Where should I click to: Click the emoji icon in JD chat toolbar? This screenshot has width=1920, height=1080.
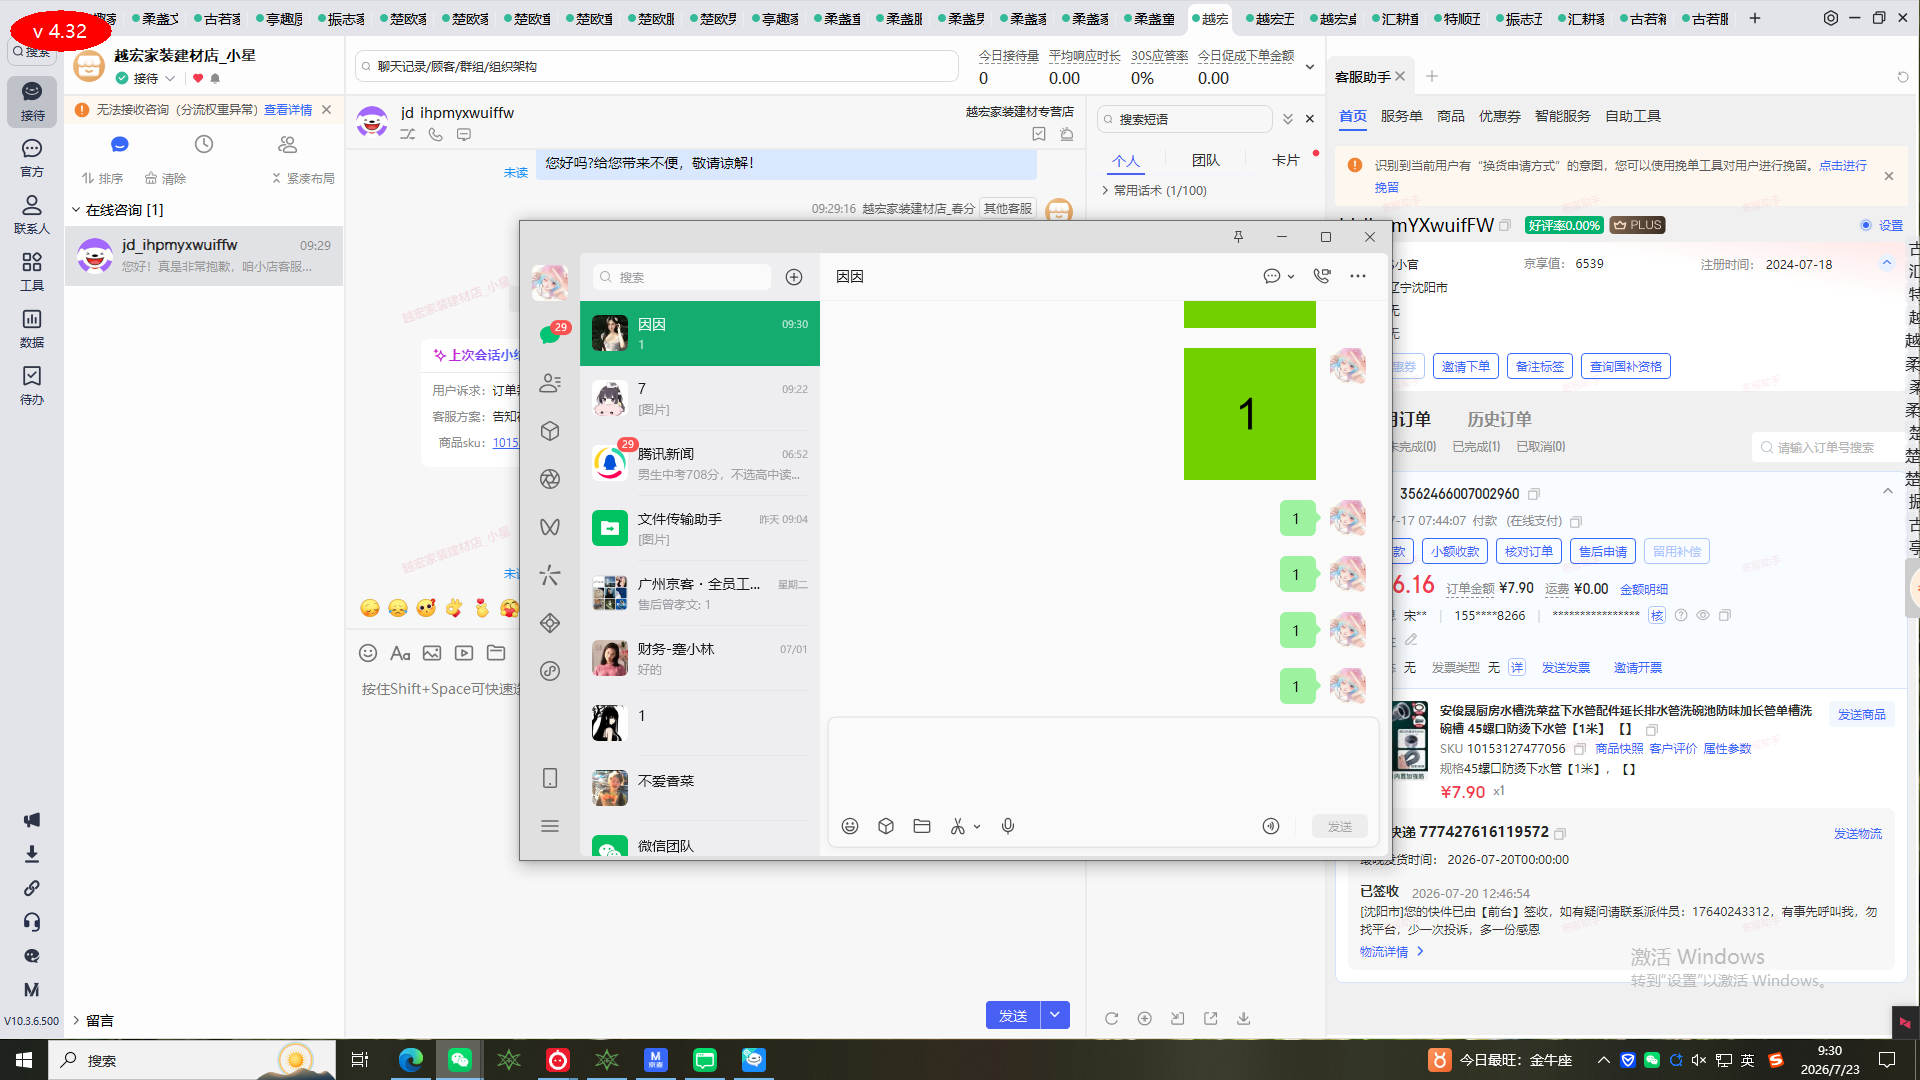368,653
